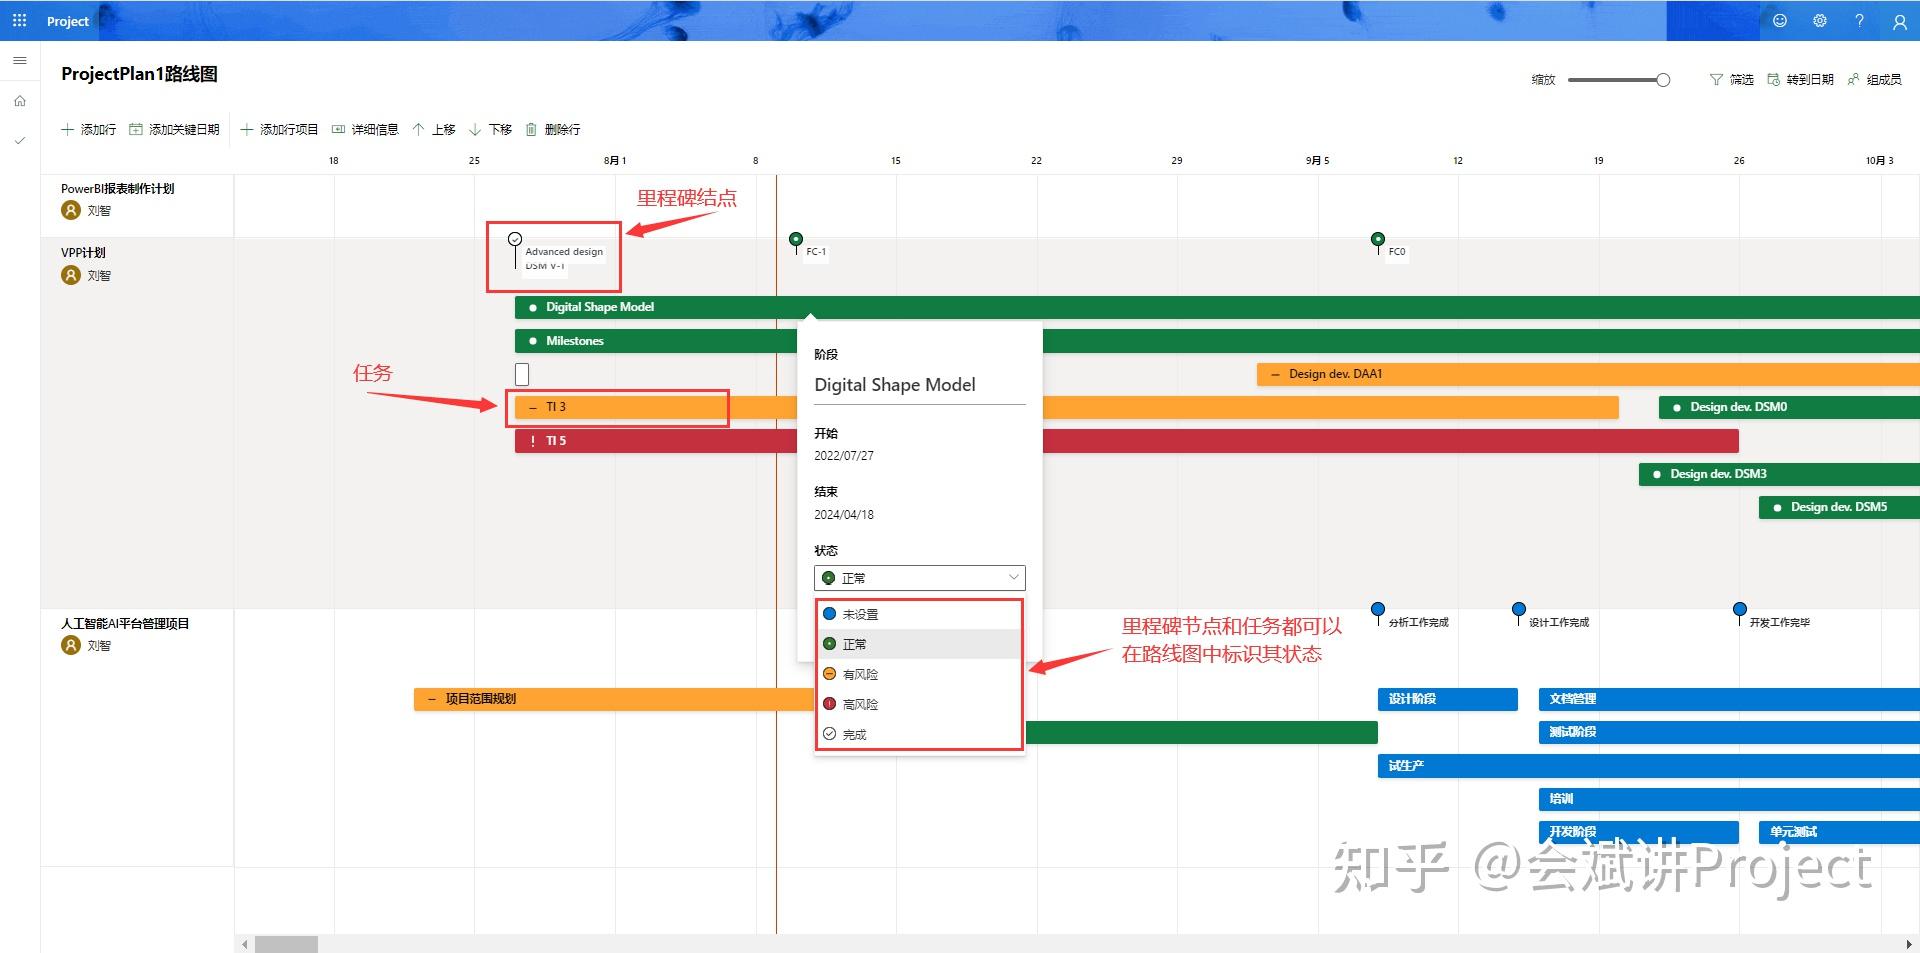The image size is (1920, 953).
Task: Open the settings gear icon
Action: click(x=1819, y=20)
